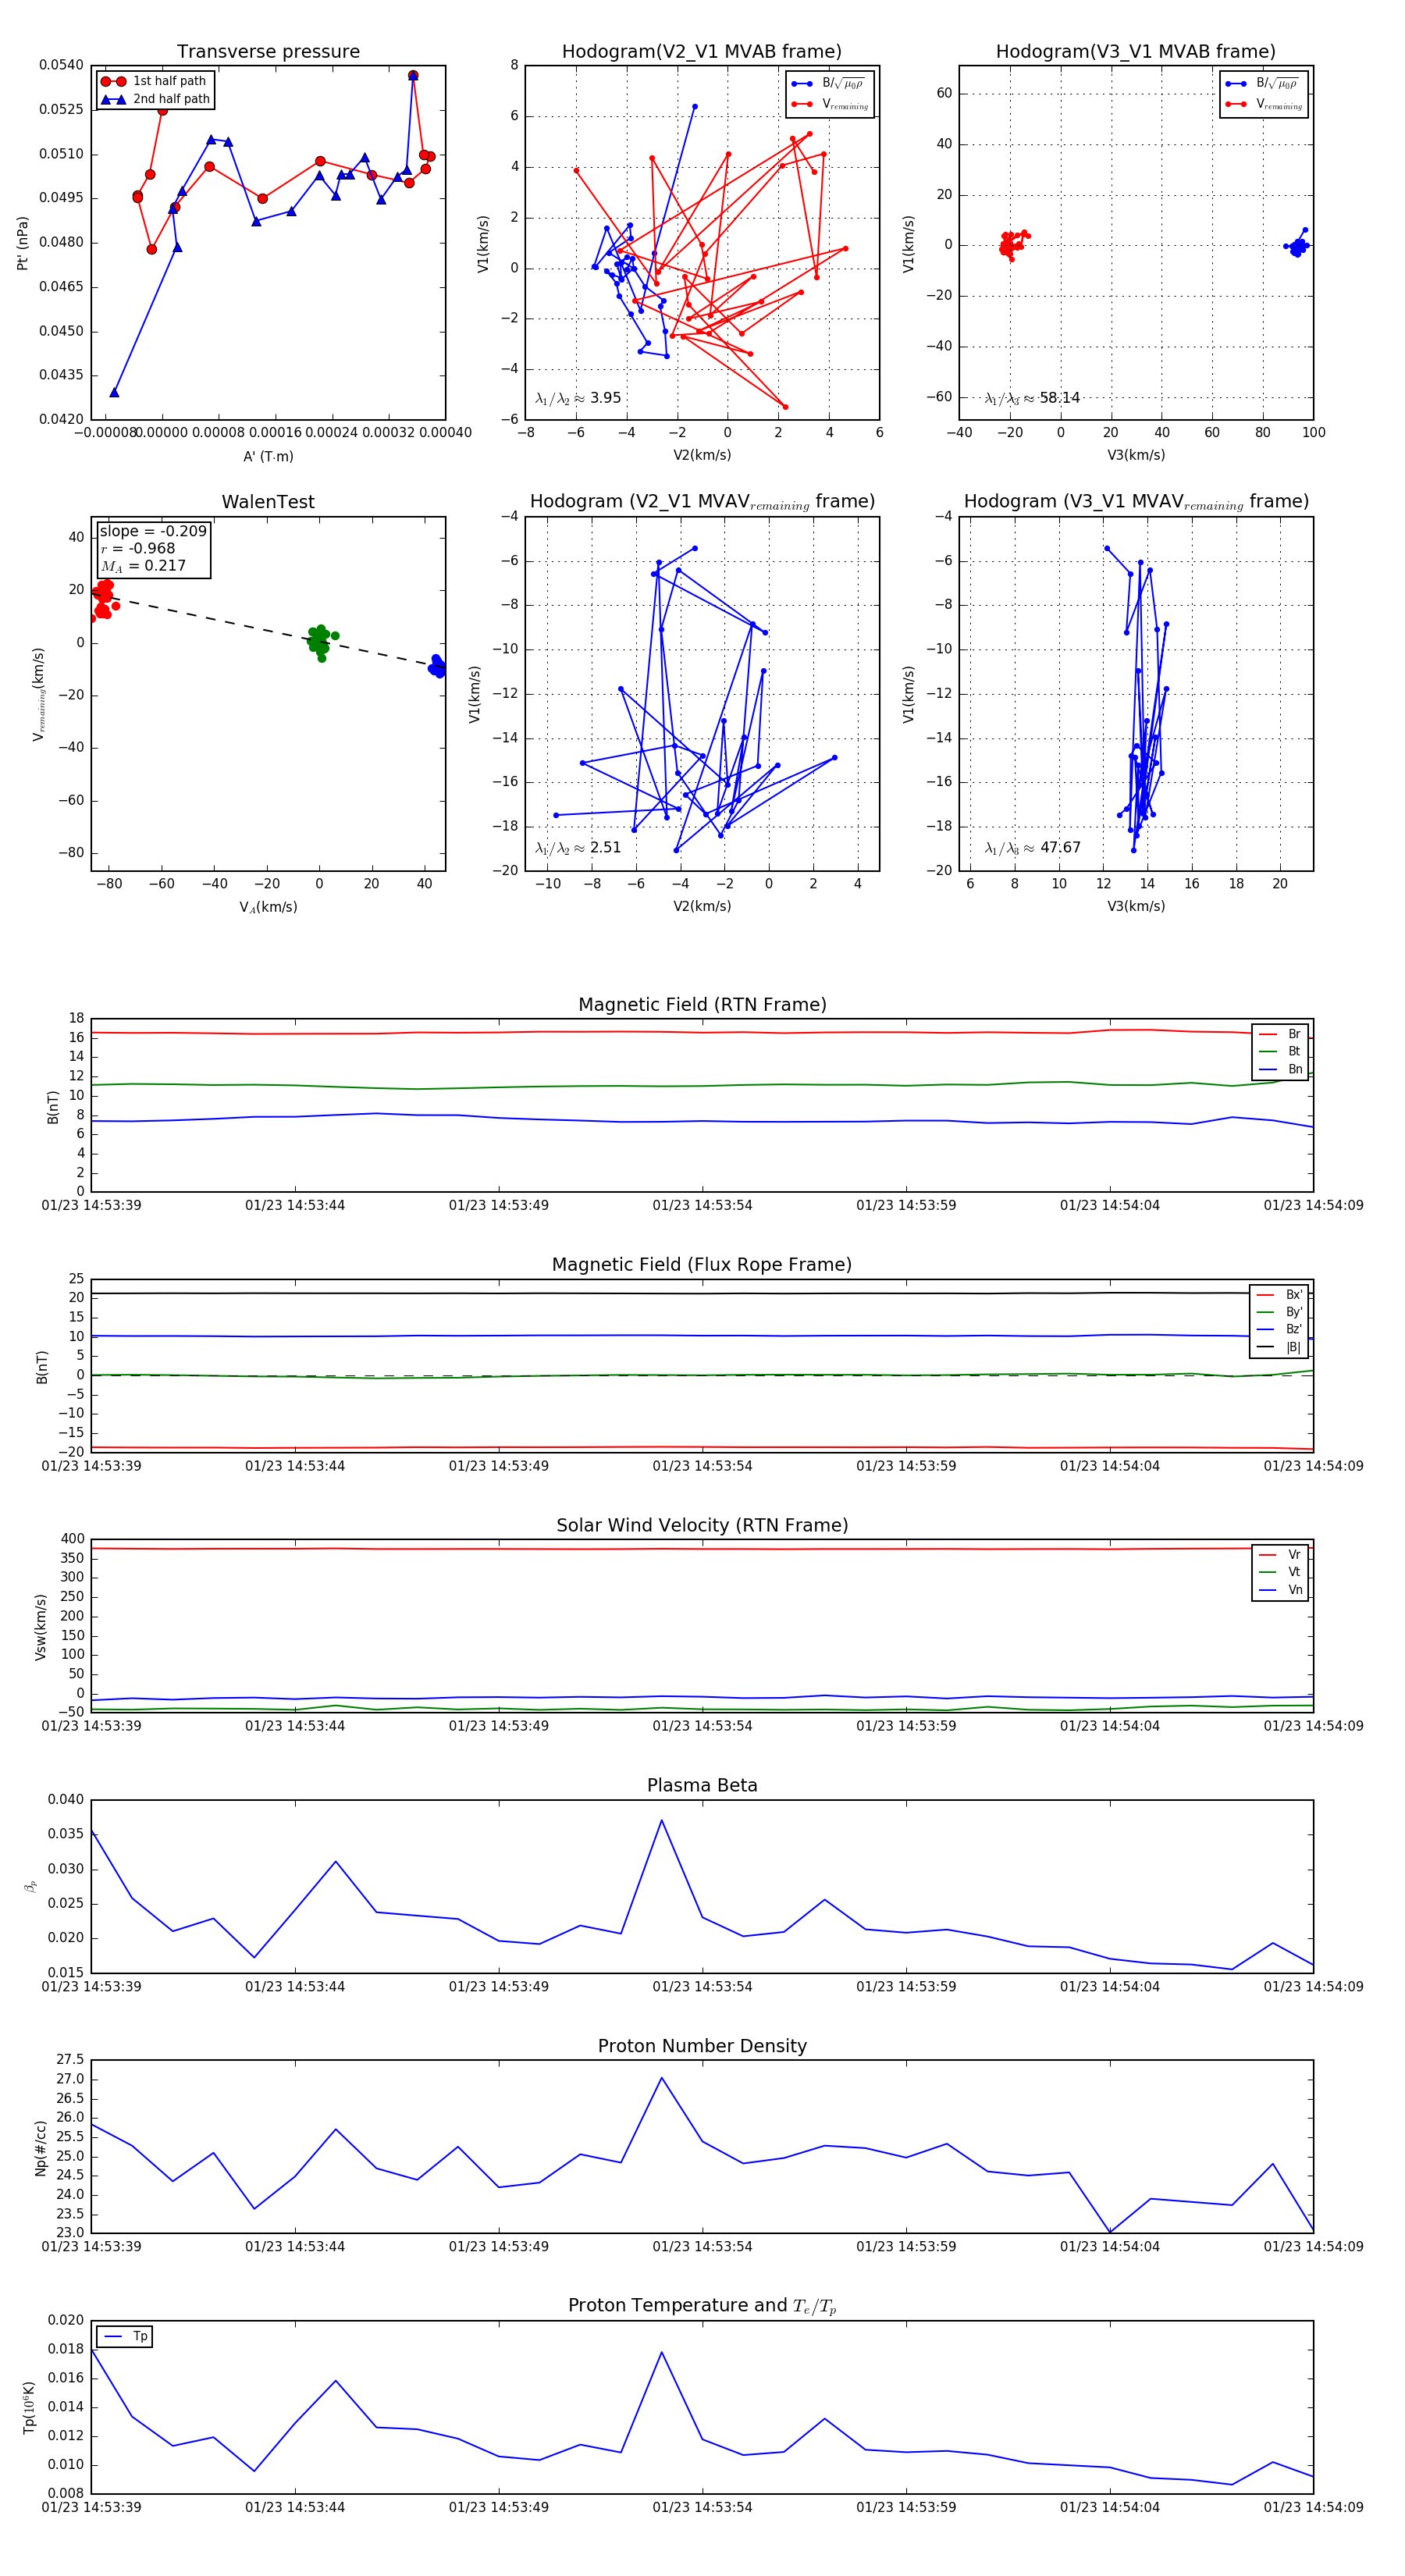Select the Vr red legend swatch

(x=1268, y=1555)
